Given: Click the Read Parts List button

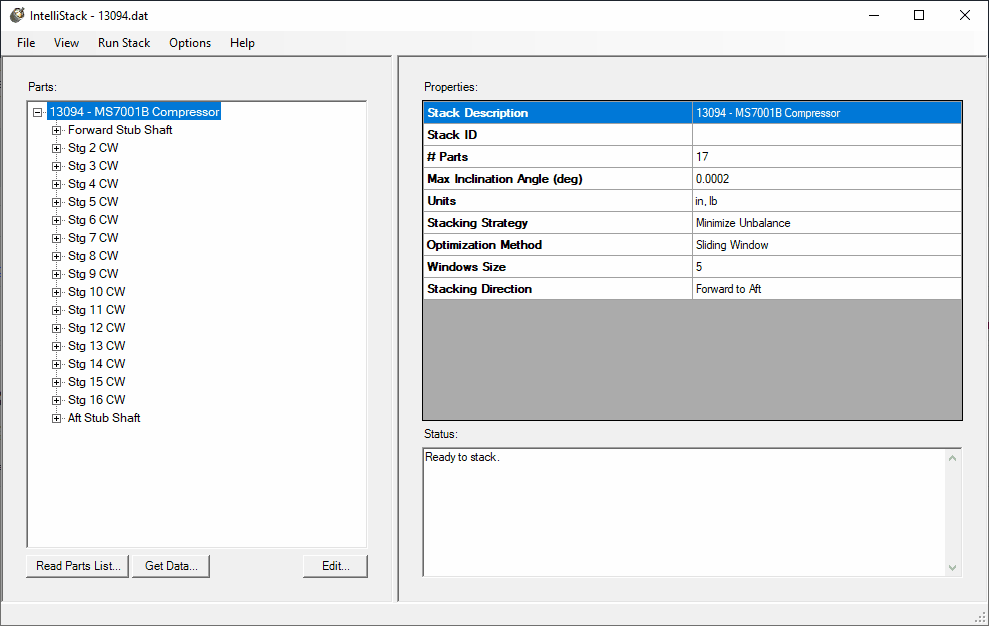Looking at the screenshot, I should tap(78, 566).
